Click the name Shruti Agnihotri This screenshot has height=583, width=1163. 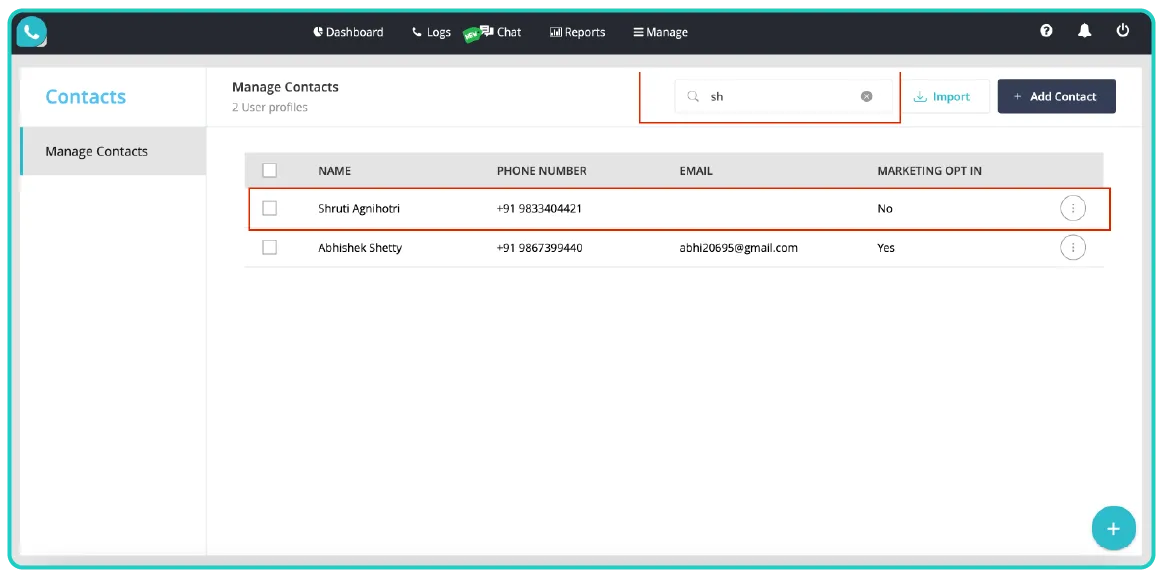[x=359, y=208]
